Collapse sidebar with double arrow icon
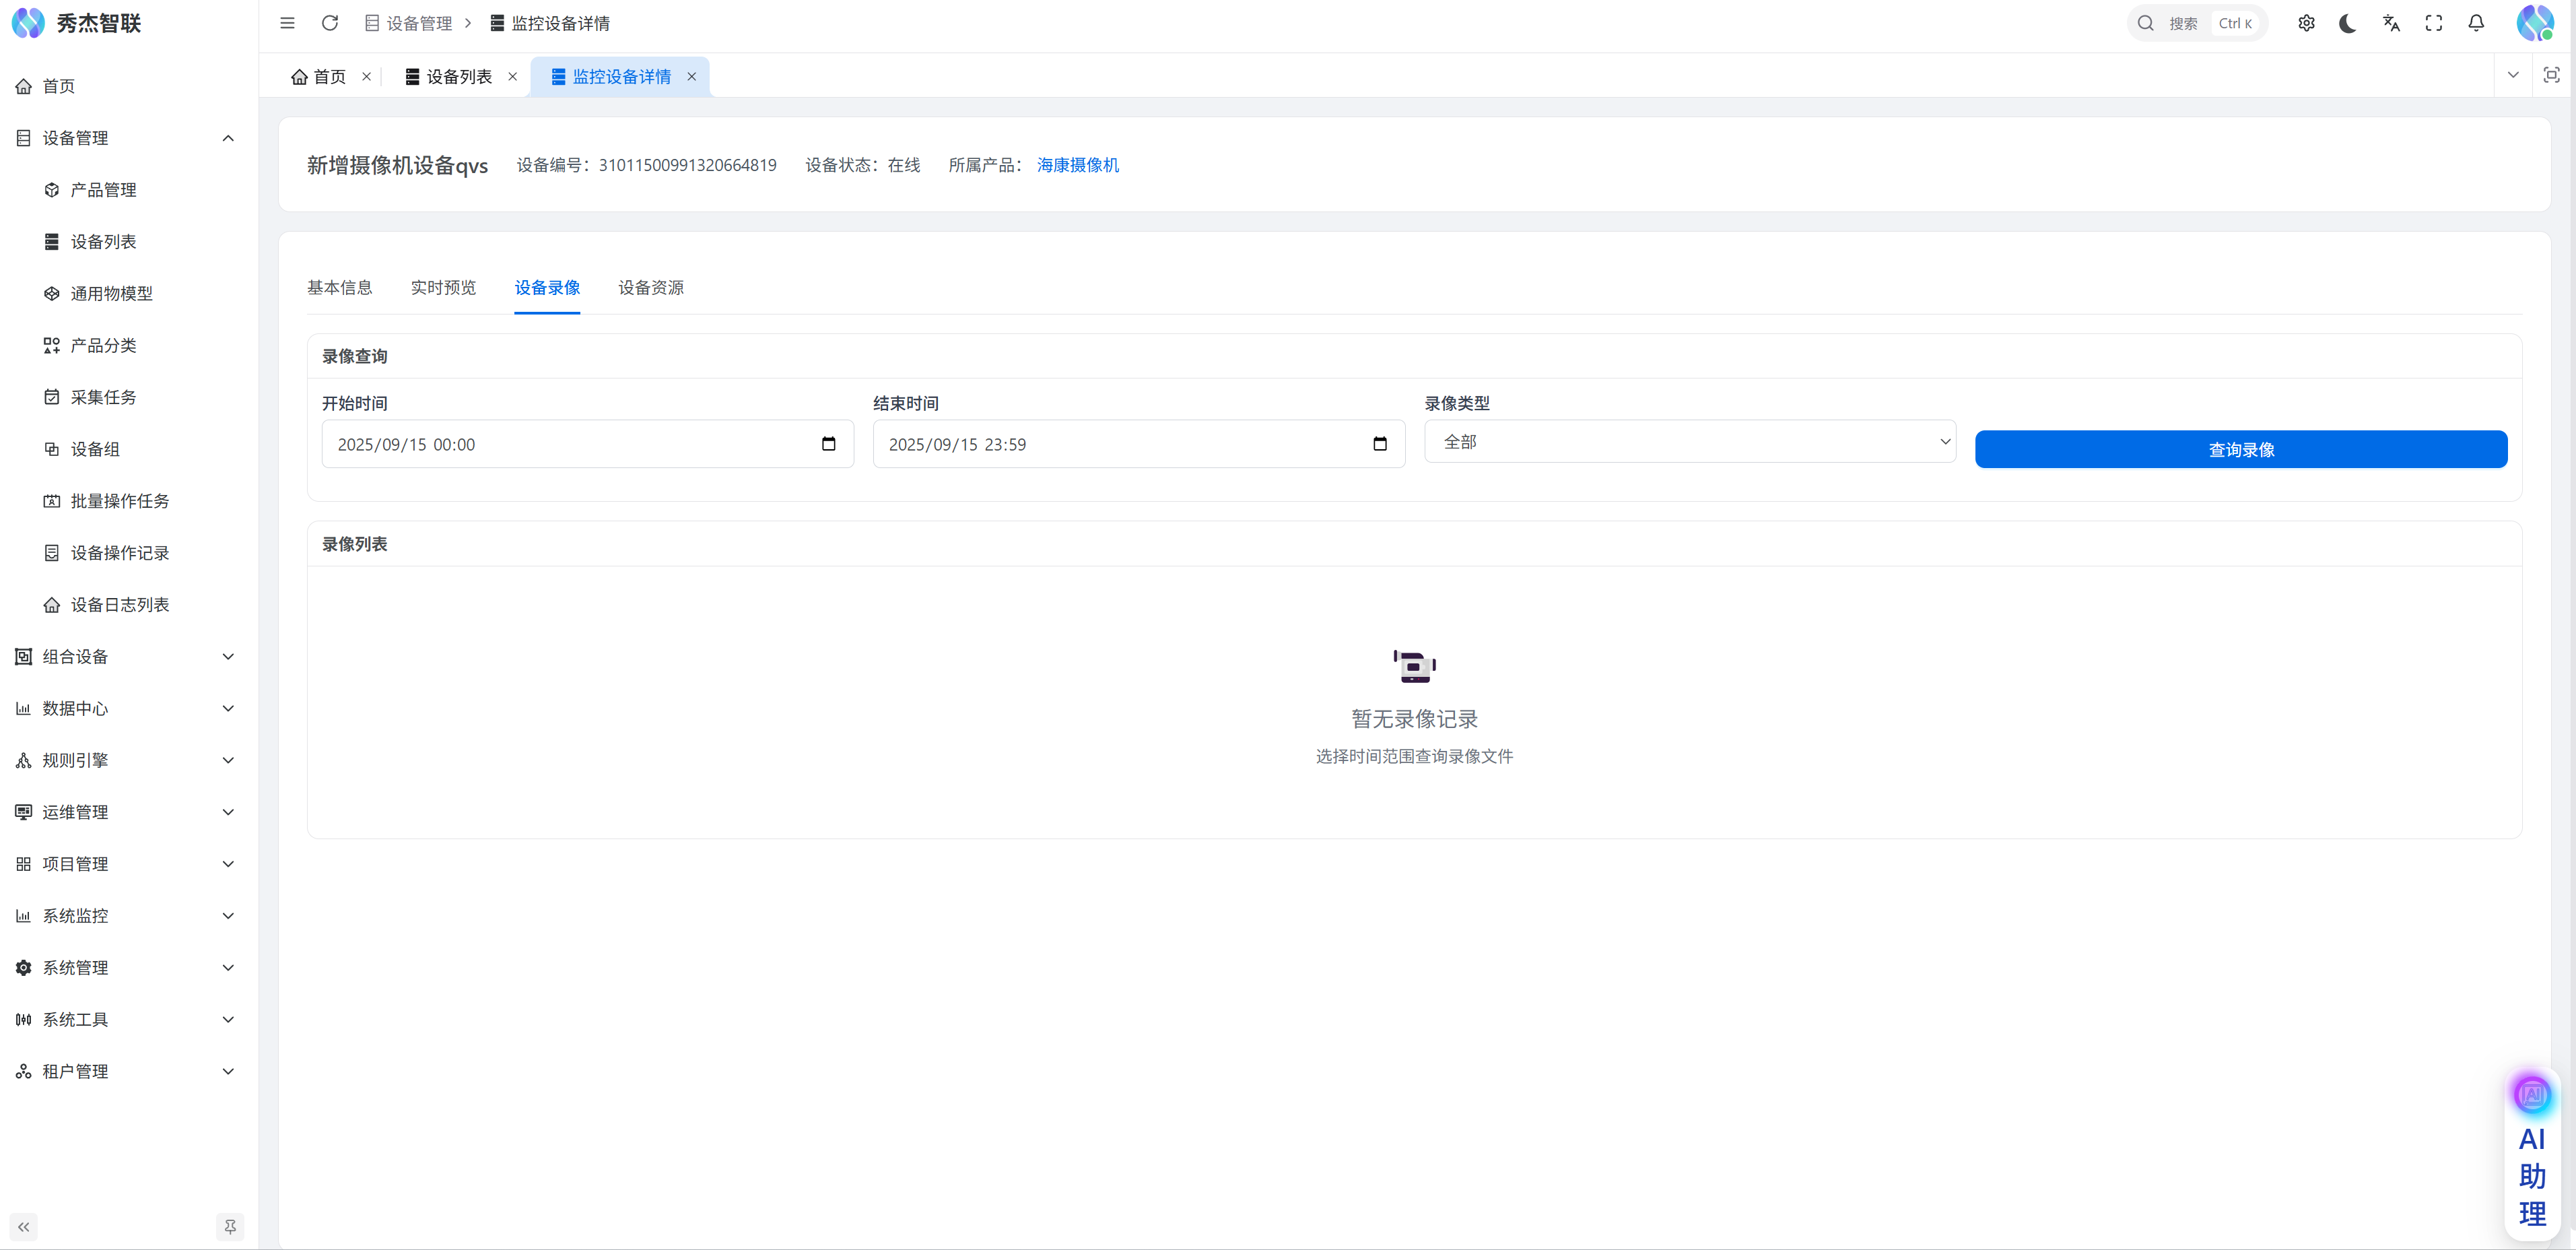This screenshot has height=1250, width=2576. (24, 1227)
